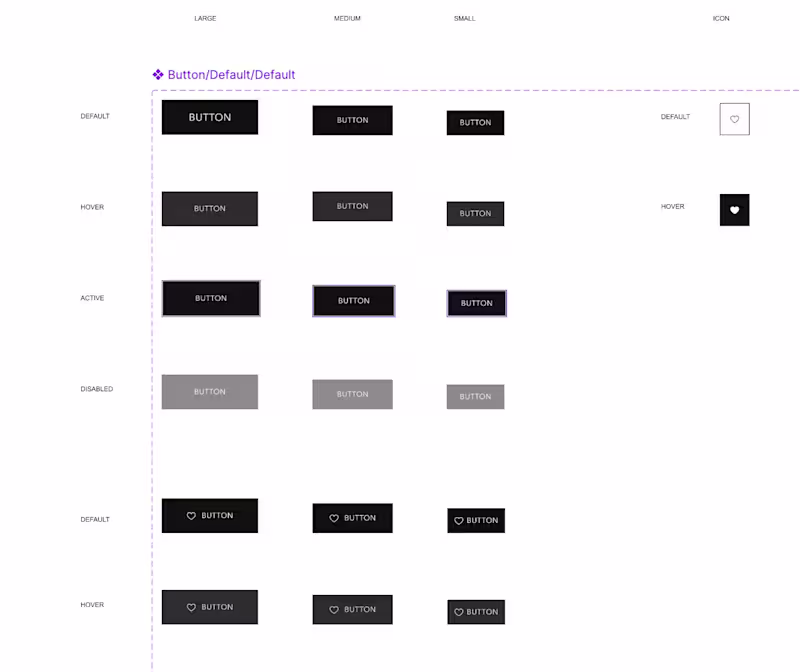Click the HOVER row label on the left
The width and height of the screenshot is (800, 672).
(92, 206)
